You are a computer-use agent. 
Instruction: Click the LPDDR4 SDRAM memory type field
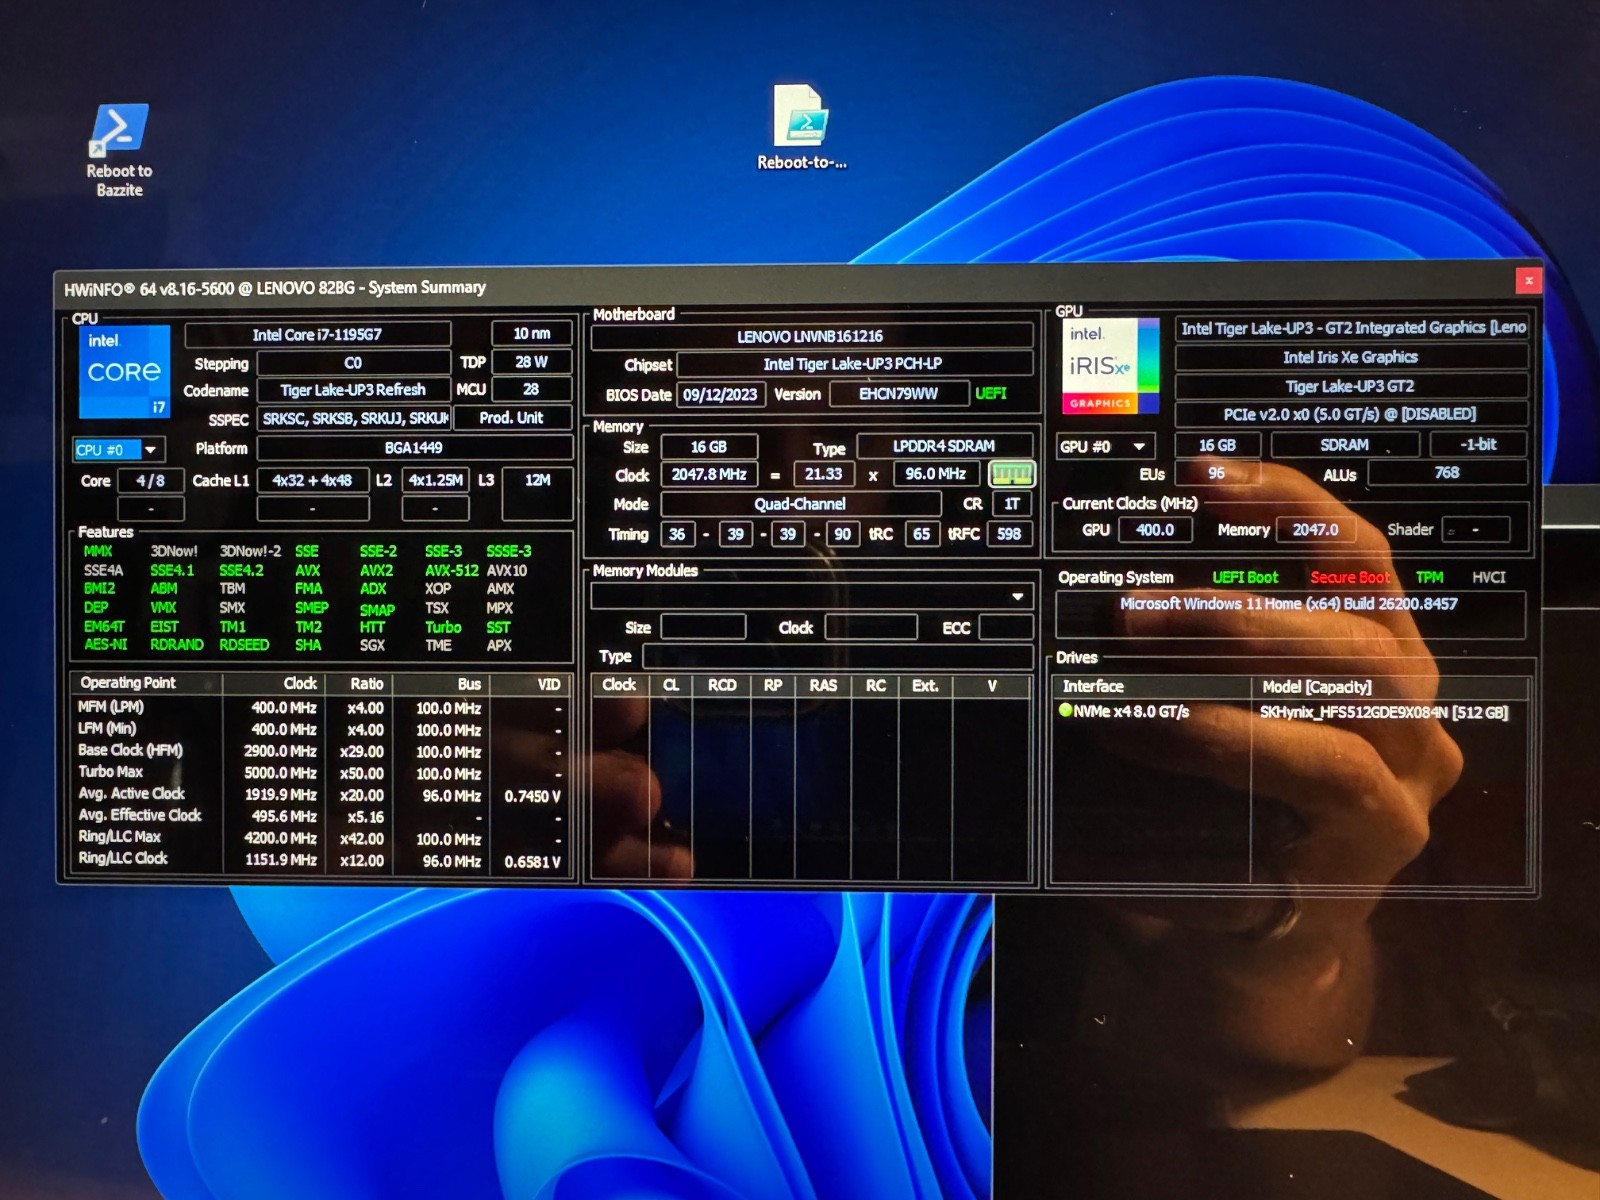[944, 446]
